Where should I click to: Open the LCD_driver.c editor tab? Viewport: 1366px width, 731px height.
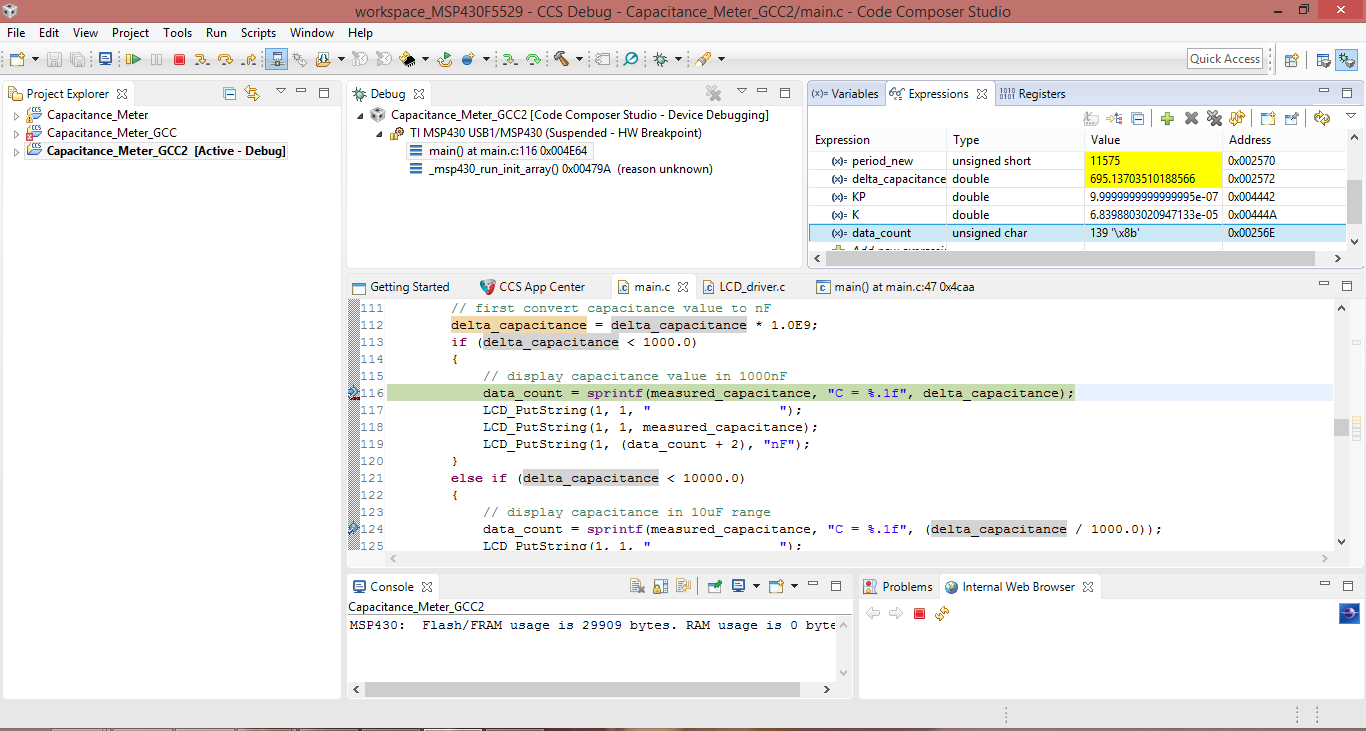click(x=744, y=287)
